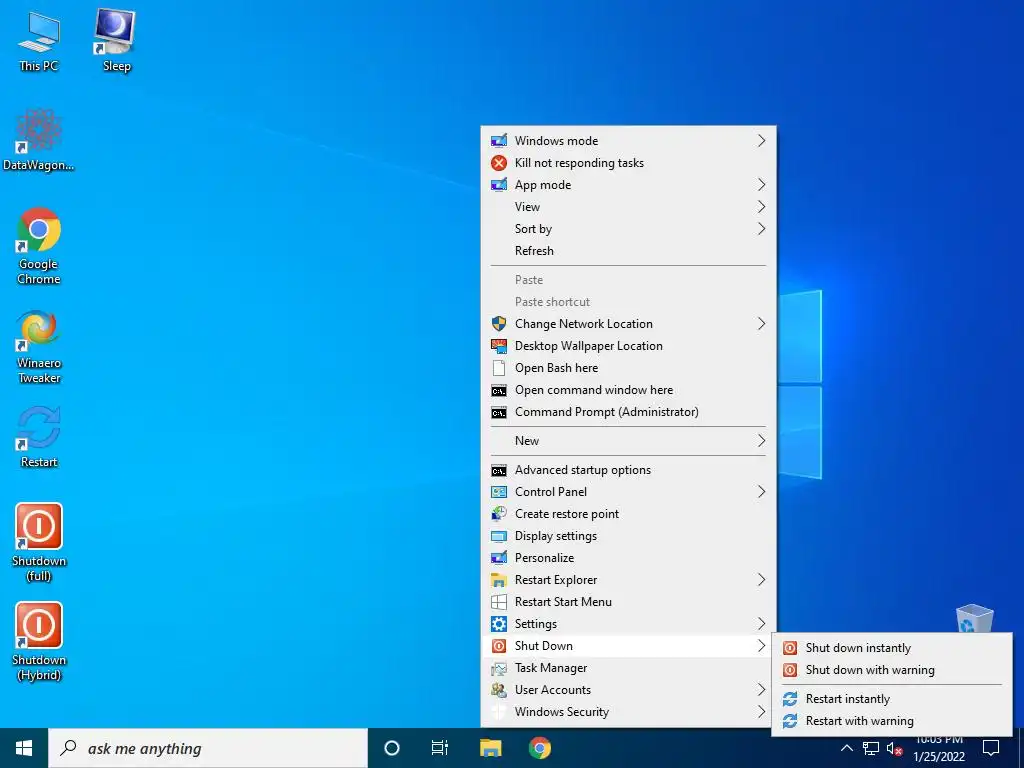Expand Control Panel submenu arrow
1024x768 pixels.
click(761, 492)
